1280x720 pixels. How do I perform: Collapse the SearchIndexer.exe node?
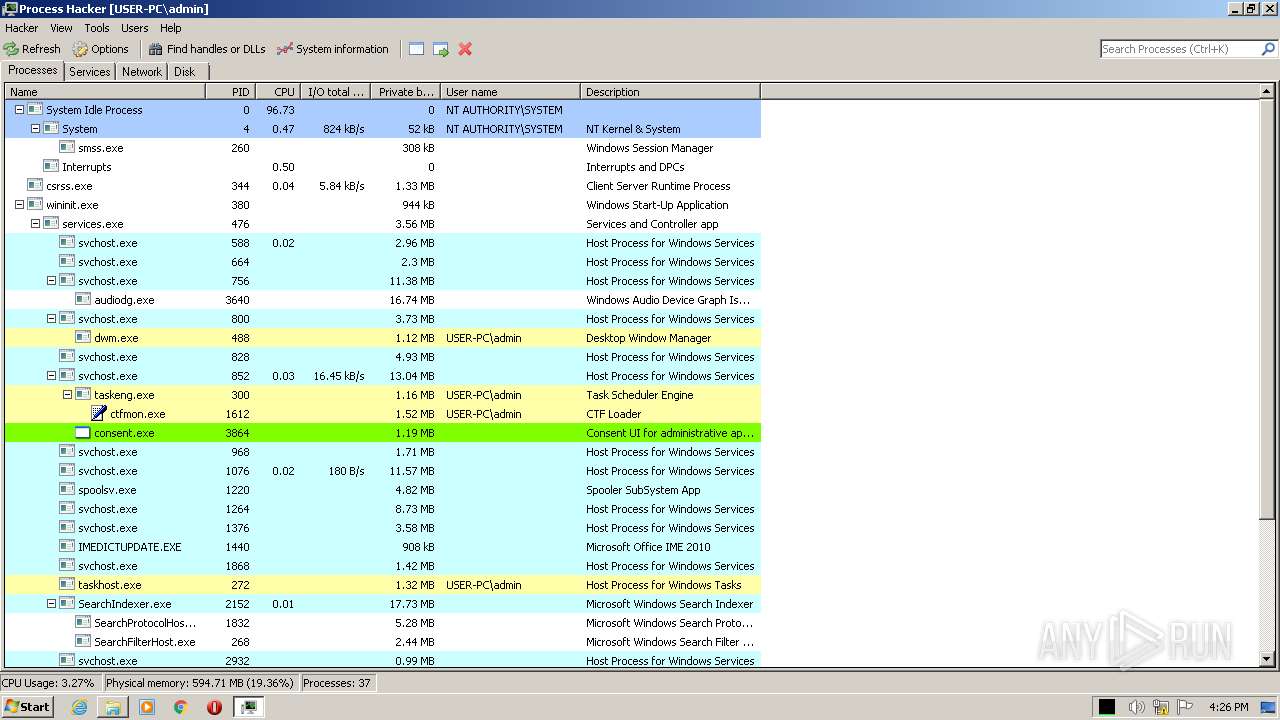click(x=51, y=604)
